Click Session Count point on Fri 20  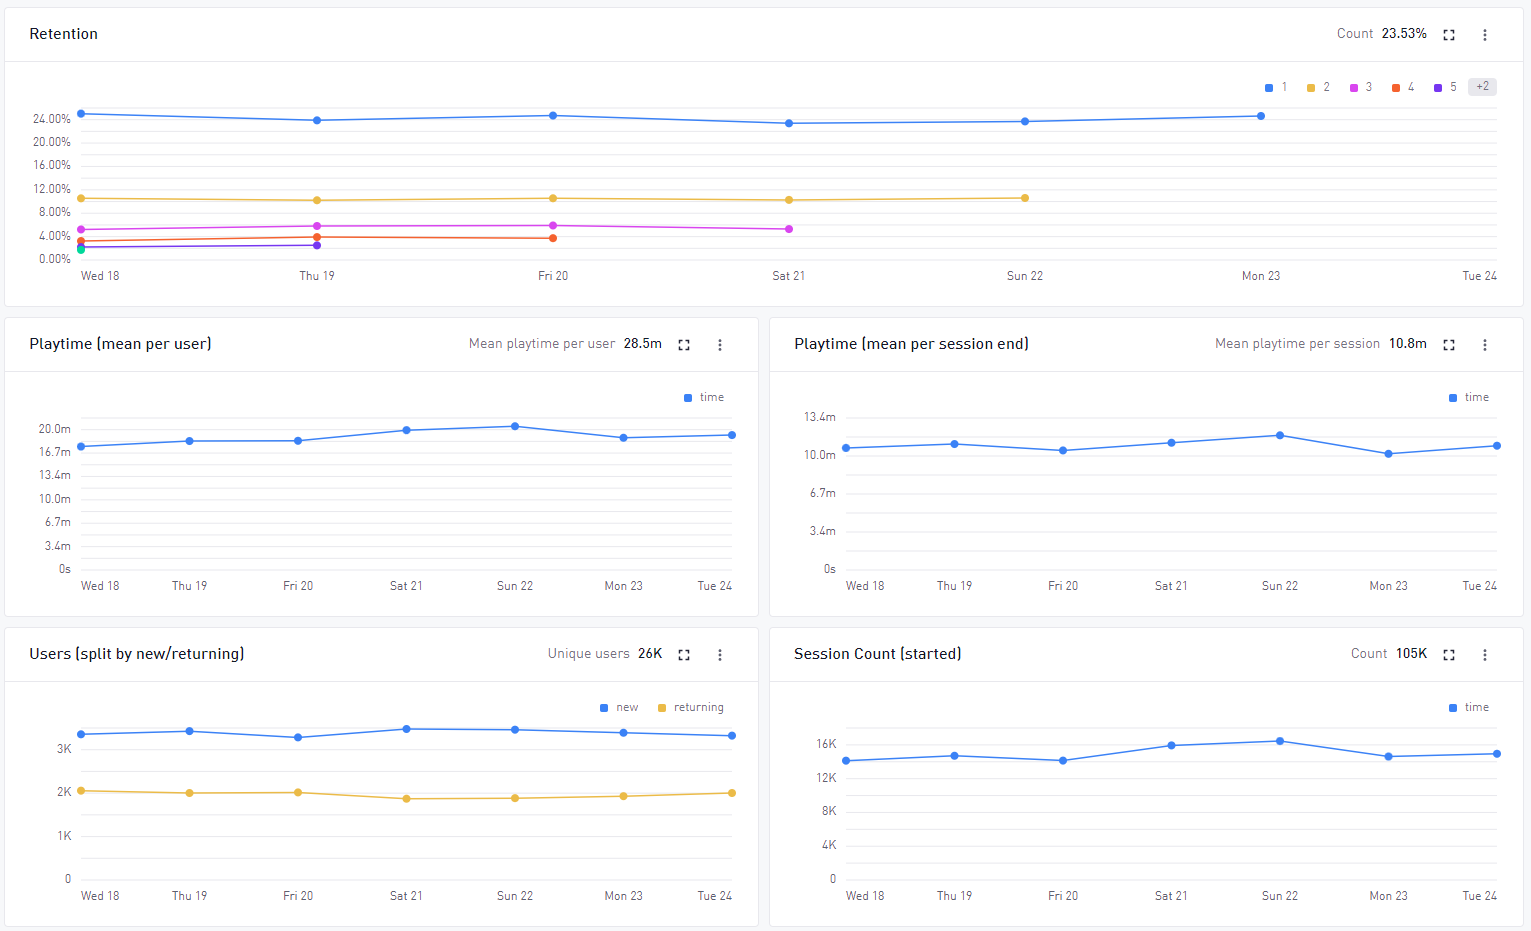(x=1063, y=761)
